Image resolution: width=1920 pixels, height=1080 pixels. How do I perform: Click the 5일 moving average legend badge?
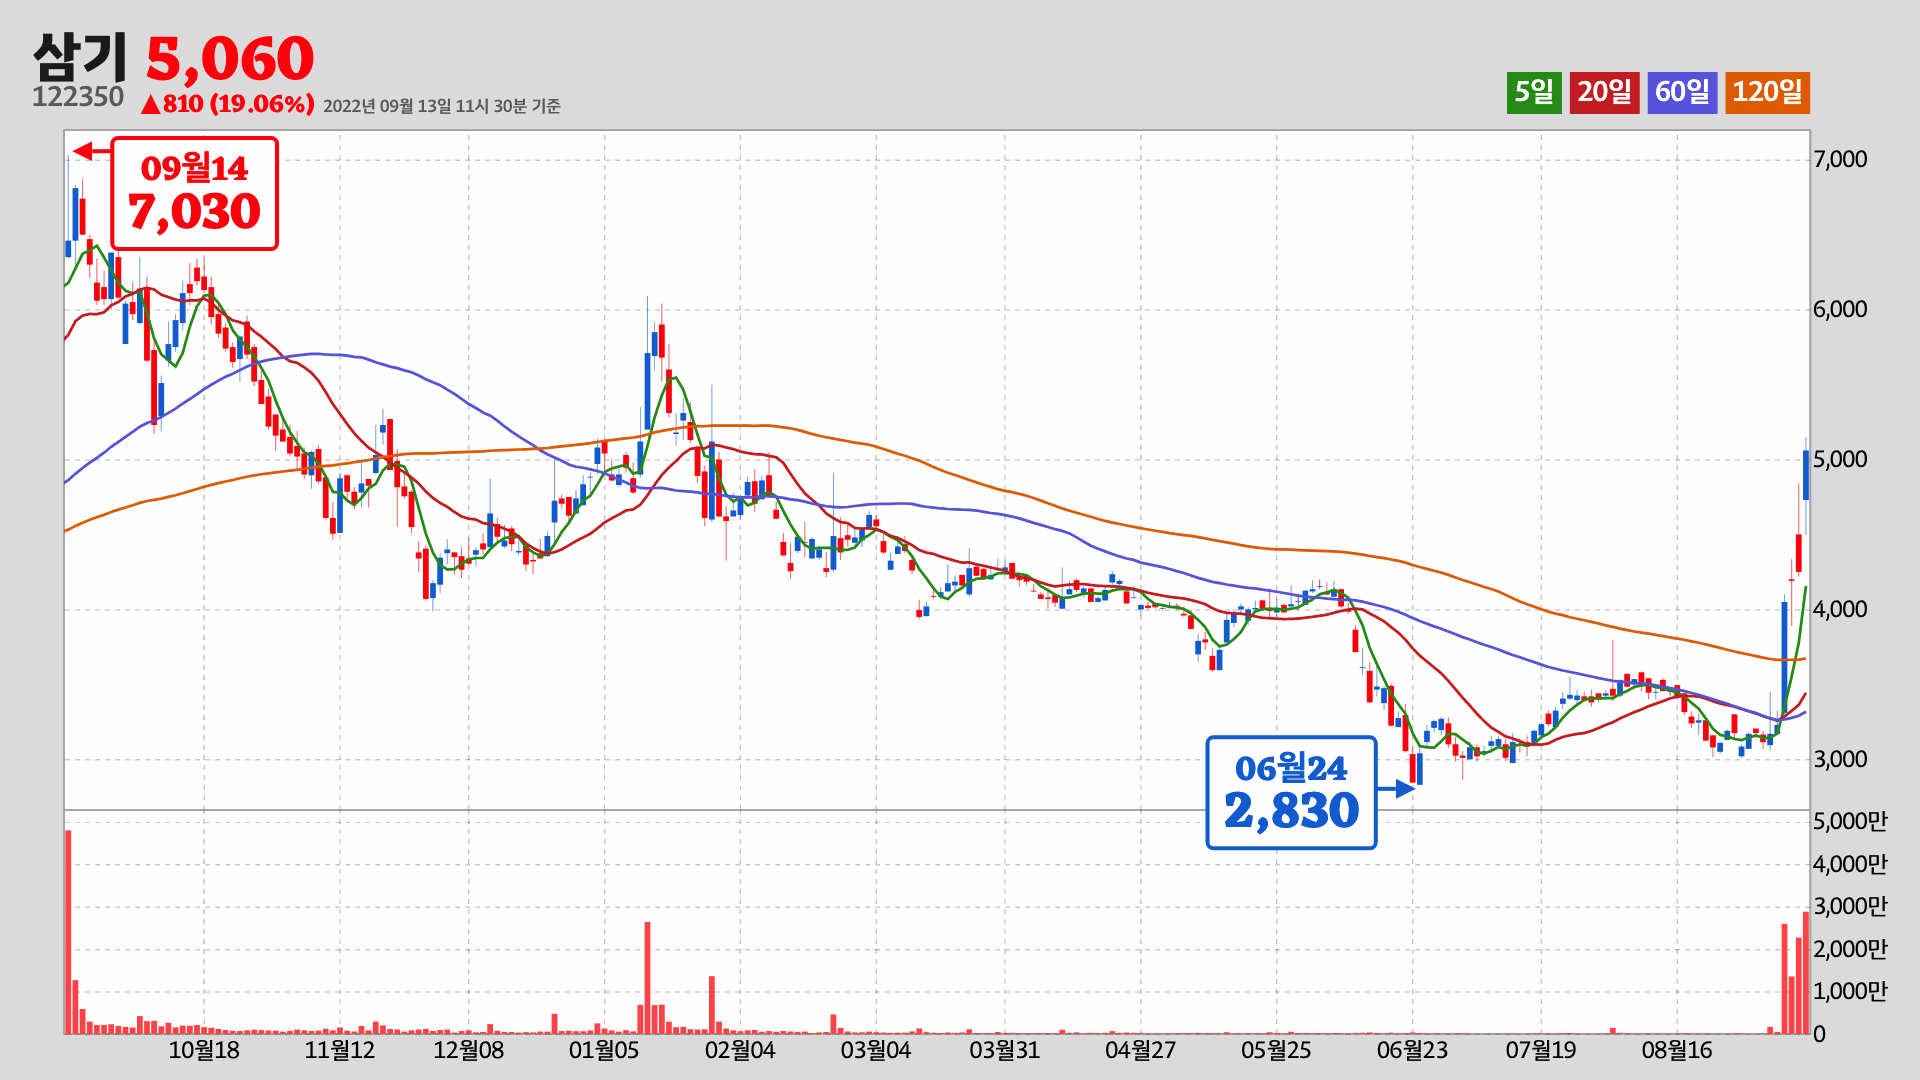point(1534,93)
